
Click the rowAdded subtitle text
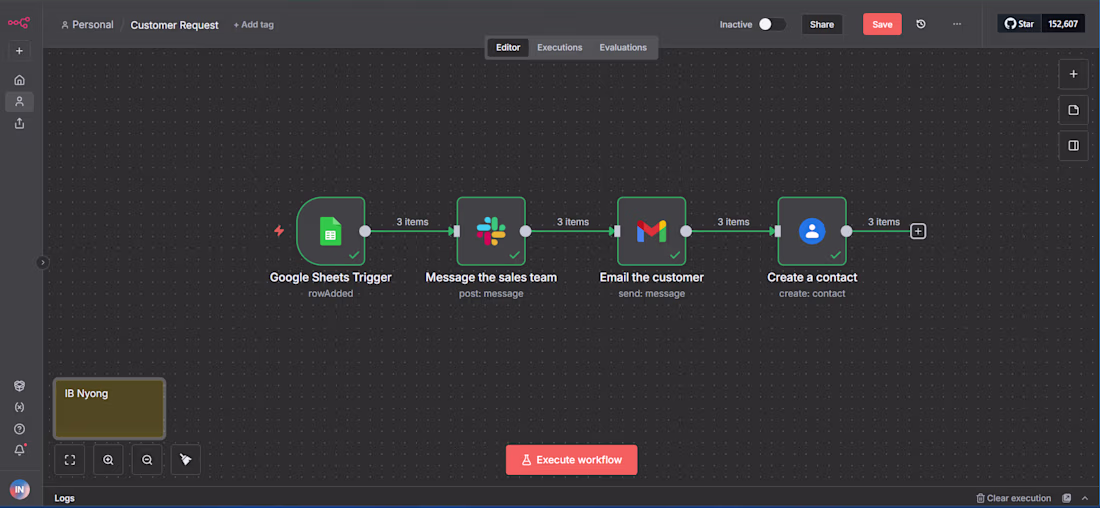330,293
